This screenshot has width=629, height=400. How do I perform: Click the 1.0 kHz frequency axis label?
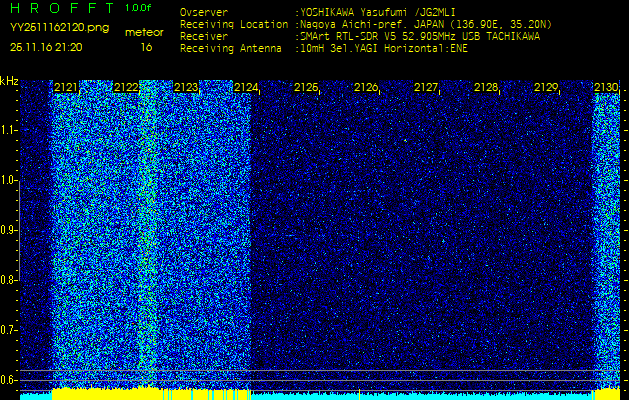(x=7, y=181)
